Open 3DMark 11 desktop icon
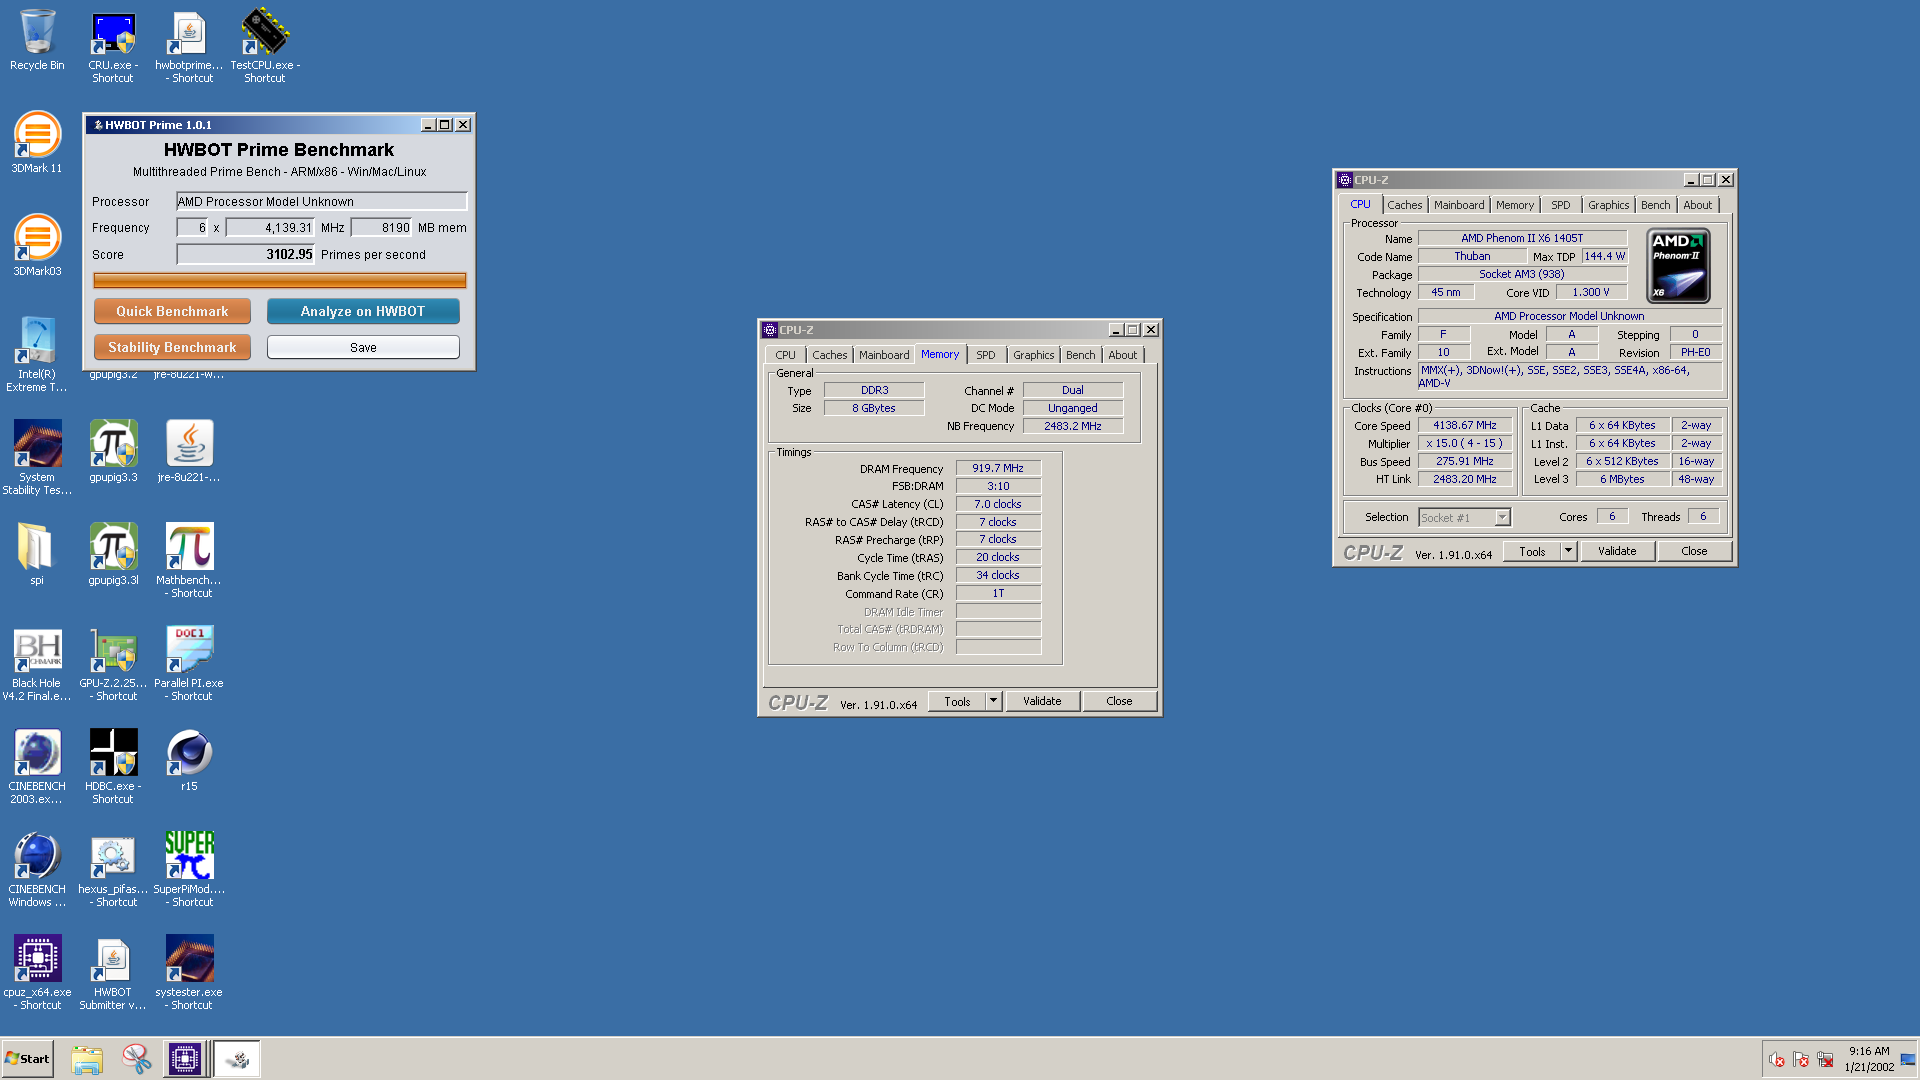Screen dimensions: 1920x1080 (x=37, y=143)
